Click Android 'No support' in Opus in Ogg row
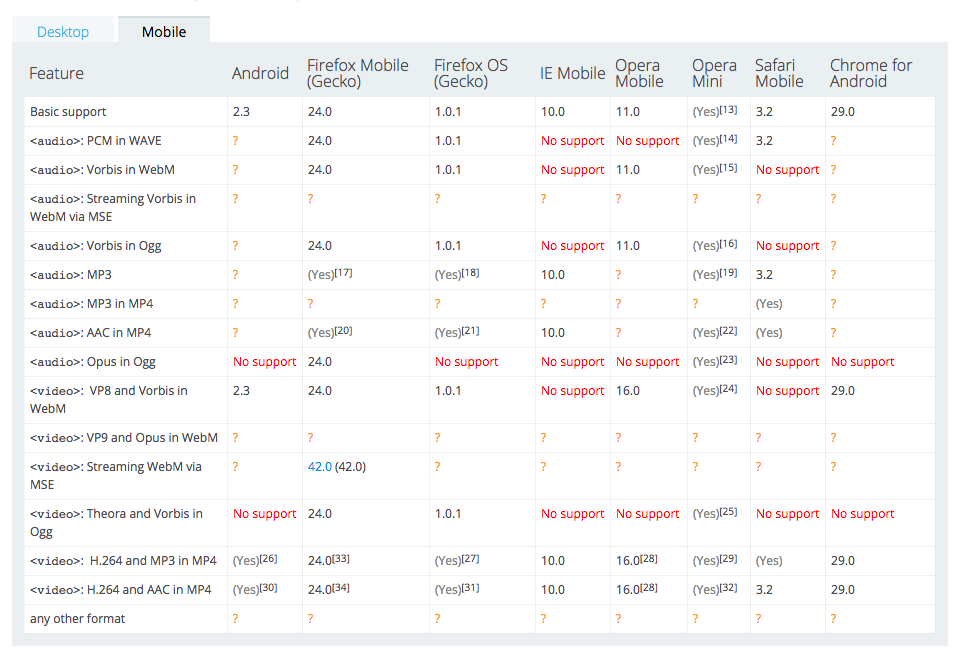 coord(264,362)
